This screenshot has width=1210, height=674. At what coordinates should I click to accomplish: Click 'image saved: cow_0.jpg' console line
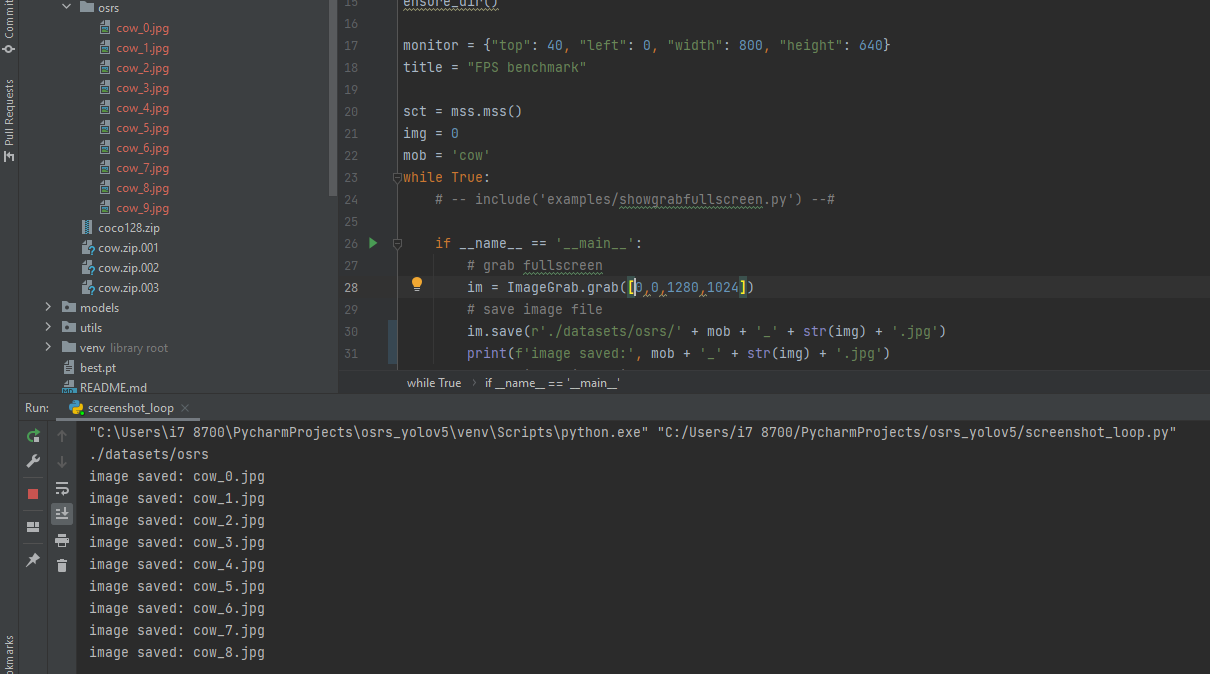177,477
